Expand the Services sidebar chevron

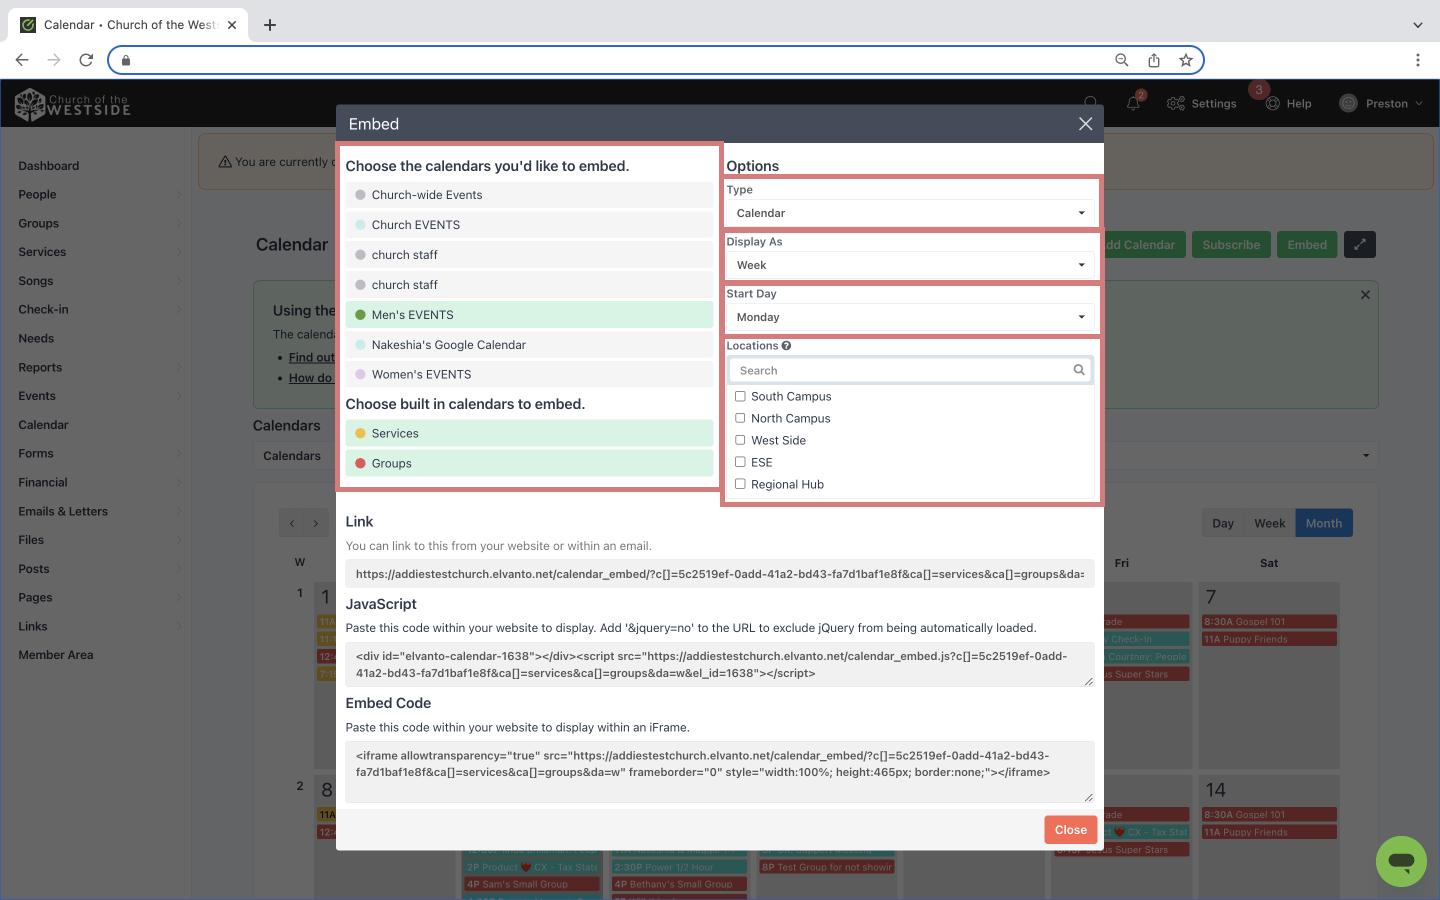click(x=179, y=252)
